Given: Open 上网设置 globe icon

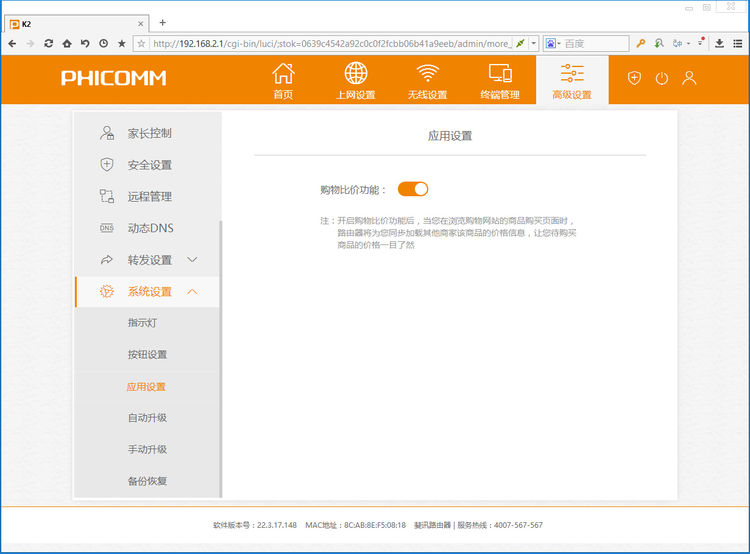Looking at the screenshot, I should pyautogui.click(x=356, y=80).
